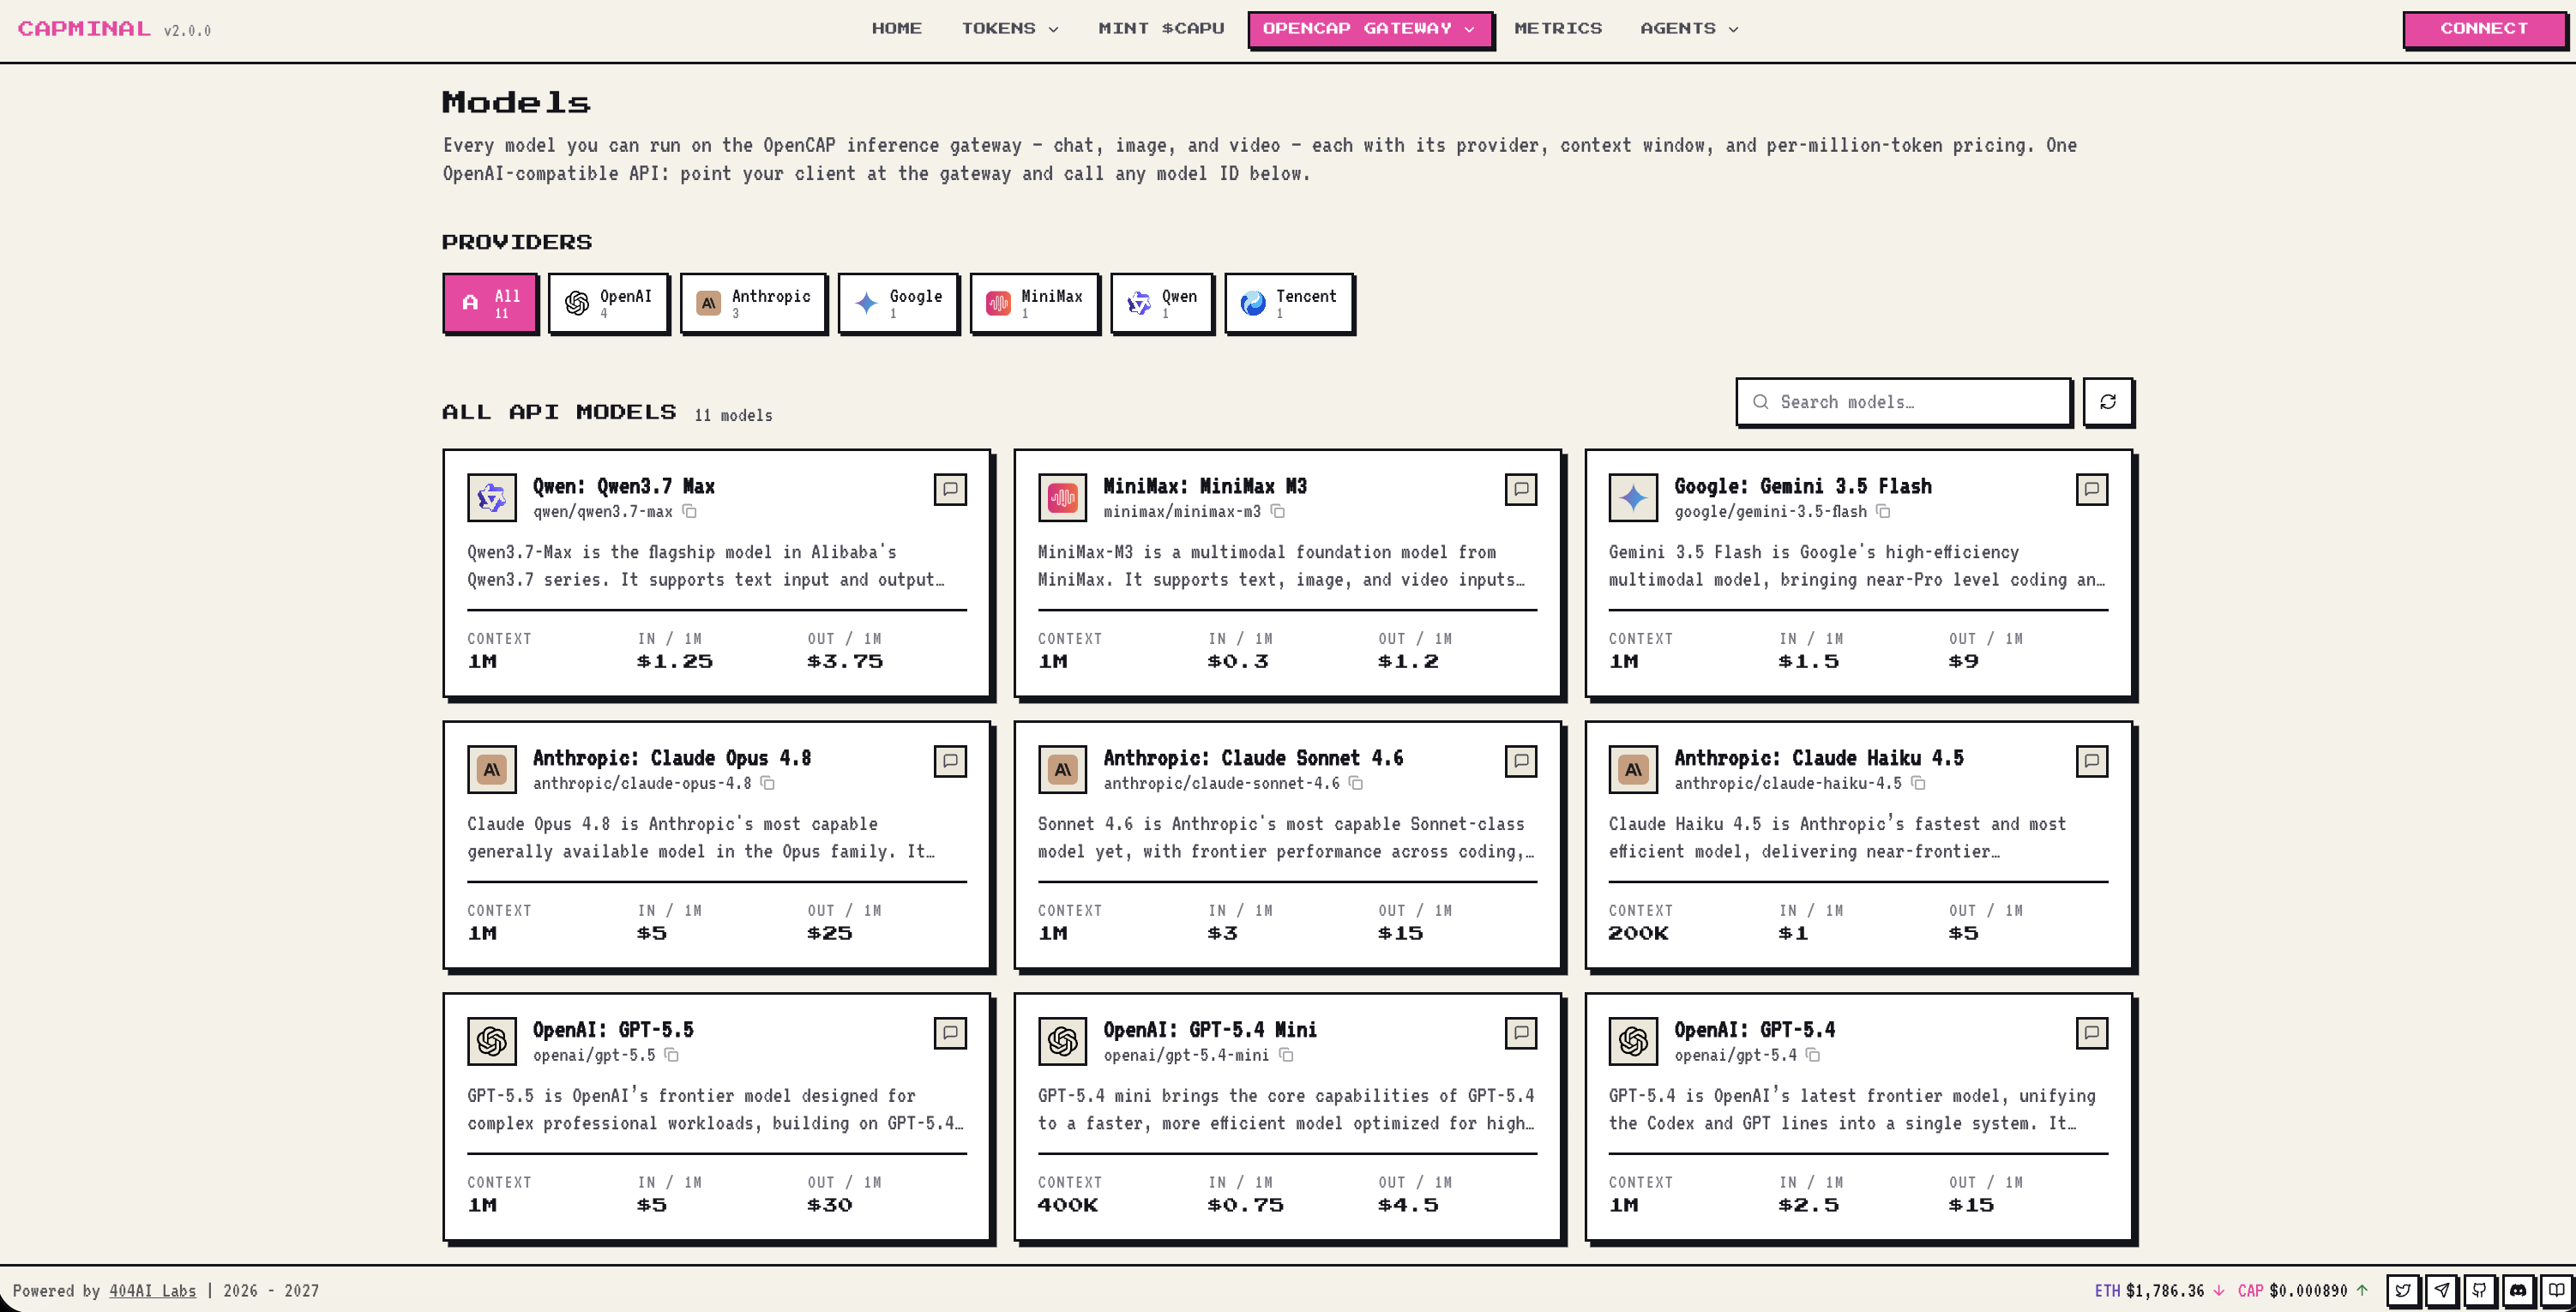Filter models by OpenAI provider
This screenshot has width=2576, height=1312.
click(x=608, y=303)
